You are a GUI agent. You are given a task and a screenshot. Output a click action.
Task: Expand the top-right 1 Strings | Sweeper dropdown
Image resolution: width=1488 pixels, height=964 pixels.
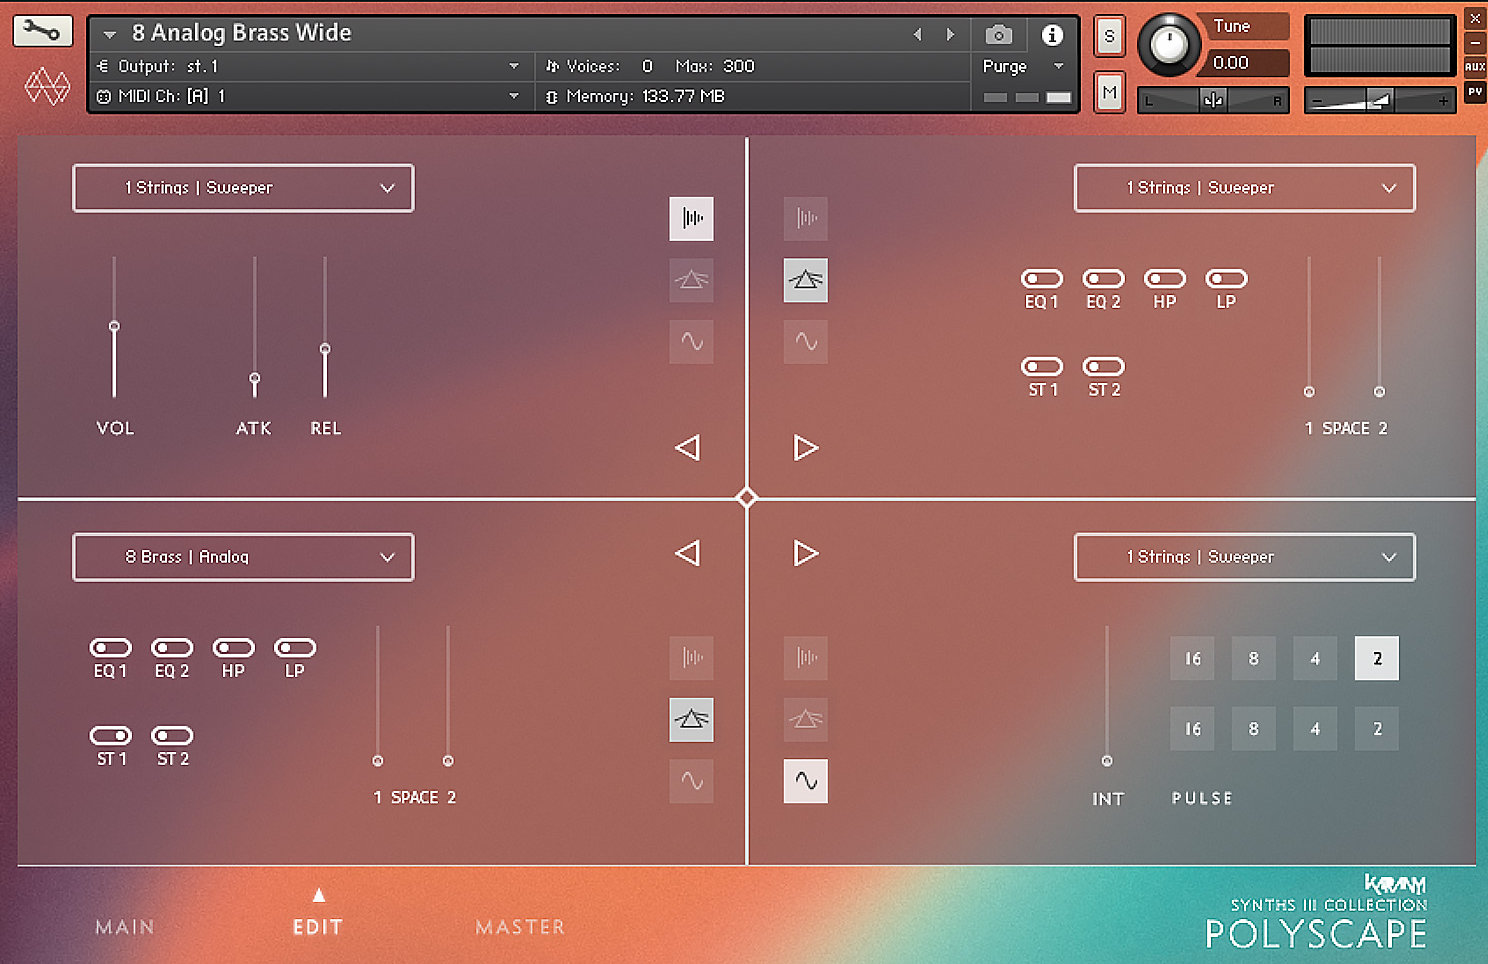pyautogui.click(x=1244, y=188)
